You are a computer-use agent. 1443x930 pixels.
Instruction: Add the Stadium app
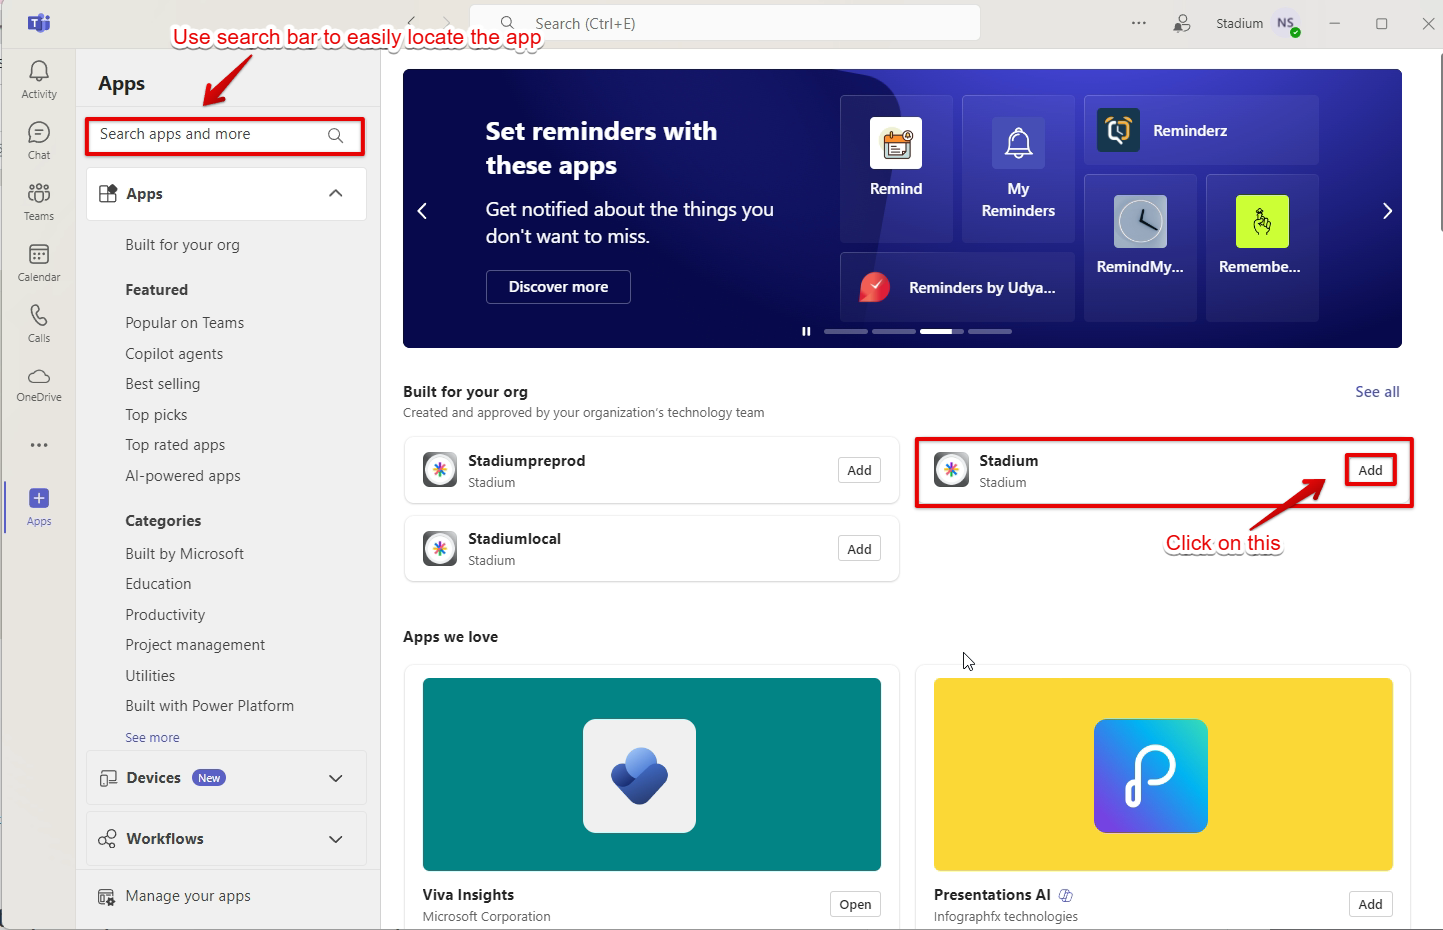pos(1370,470)
